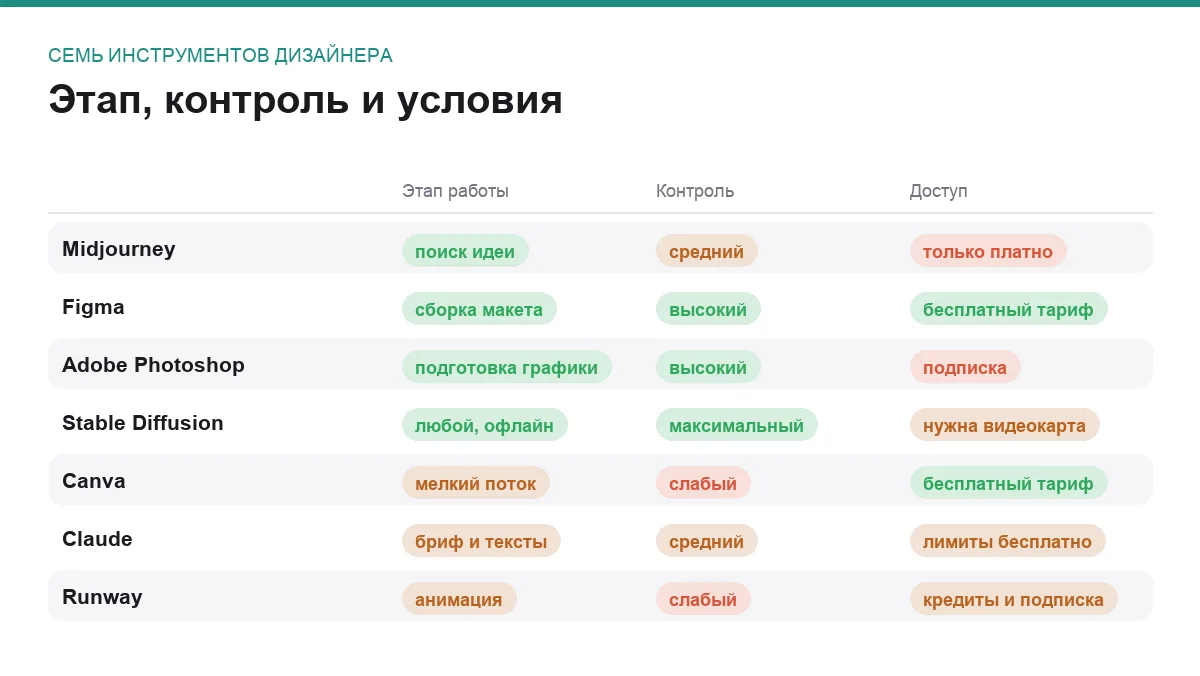
Task: Click the 'лимиты бесплатно' tag
Action: (x=1008, y=541)
